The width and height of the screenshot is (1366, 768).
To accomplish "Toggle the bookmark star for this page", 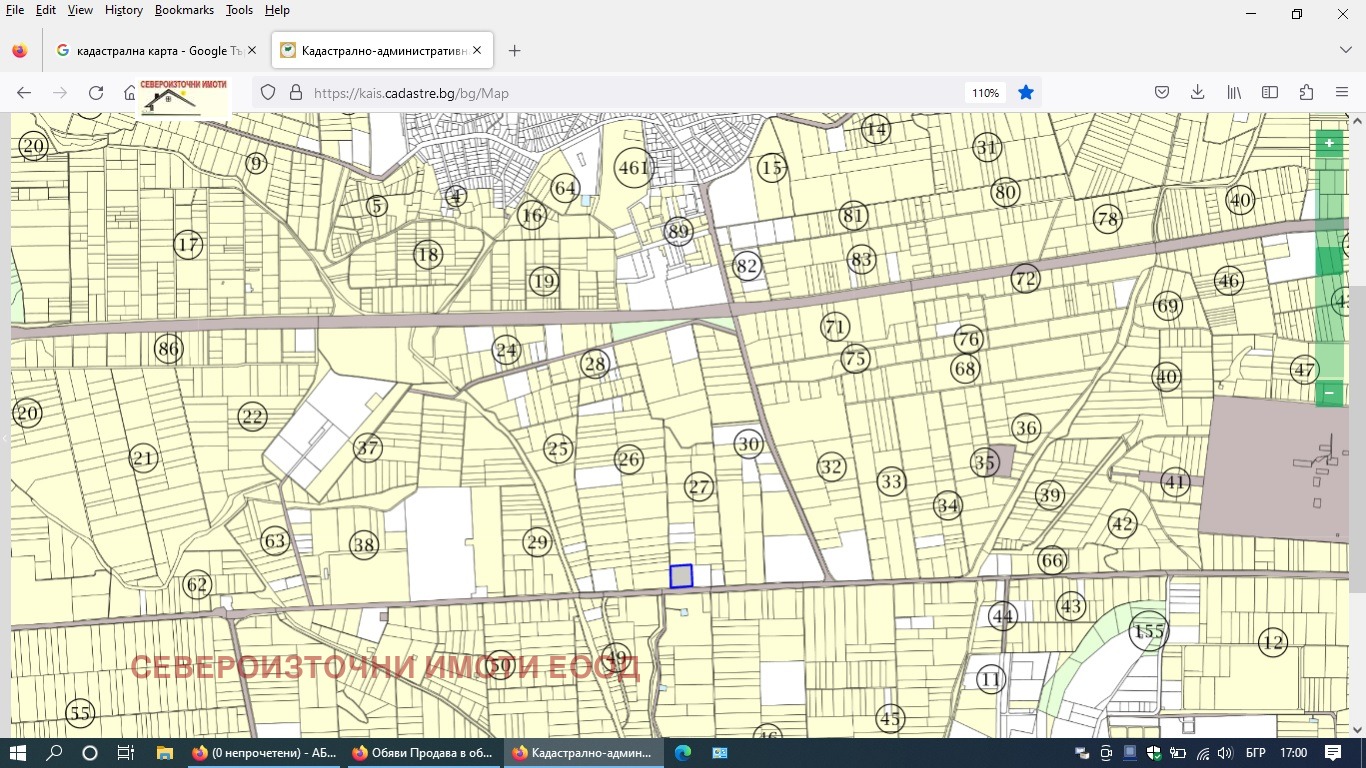I will click(1025, 93).
